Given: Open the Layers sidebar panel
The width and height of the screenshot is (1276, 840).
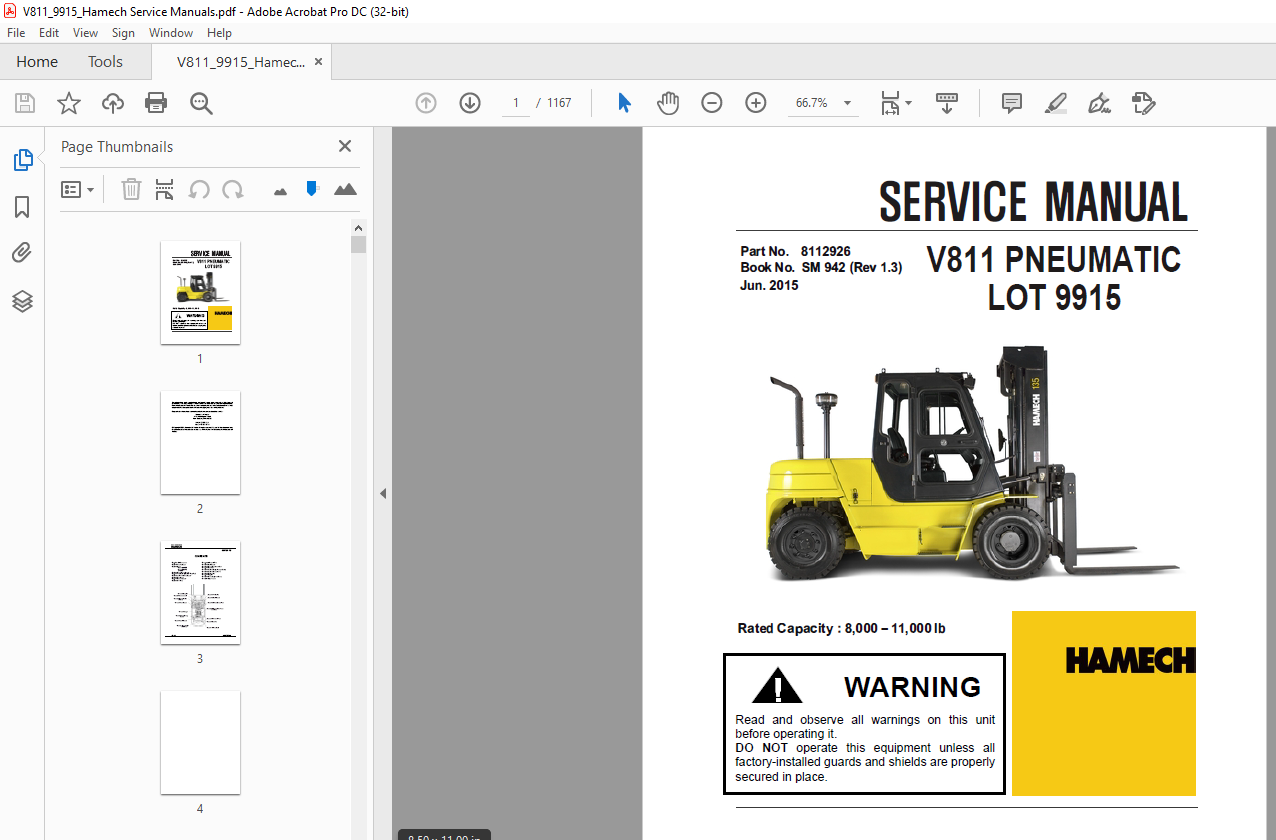Looking at the screenshot, I should tap(22, 301).
